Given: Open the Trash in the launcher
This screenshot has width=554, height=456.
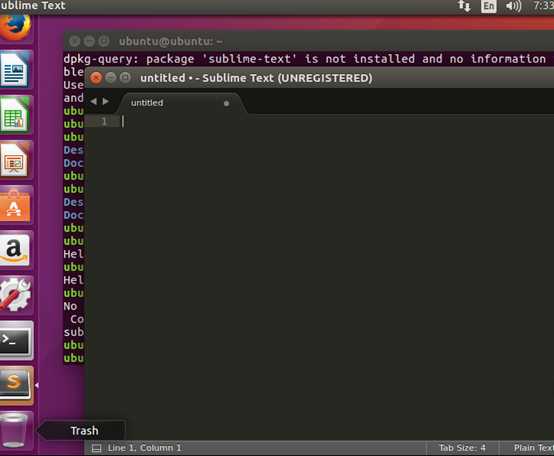Looking at the screenshot, I should 14,430.
